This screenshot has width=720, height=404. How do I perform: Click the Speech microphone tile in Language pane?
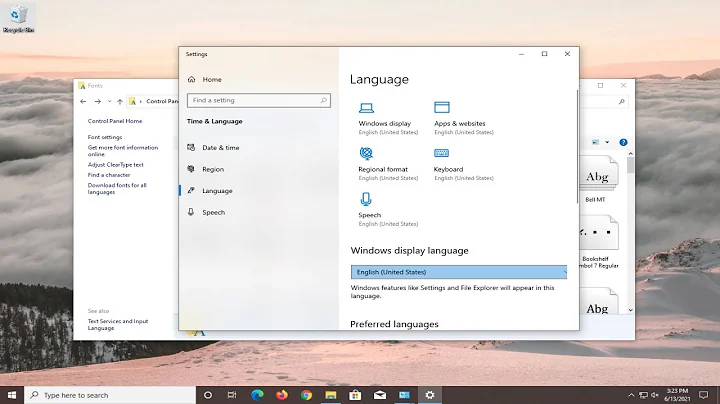tap(367, 199)
